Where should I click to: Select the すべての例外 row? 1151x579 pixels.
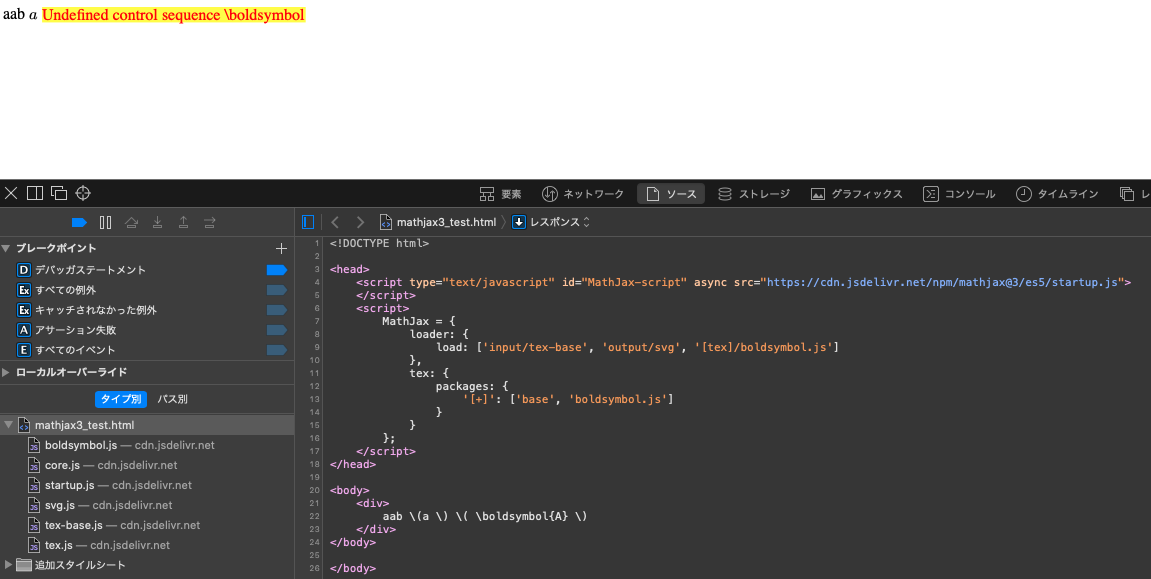pos(147,290)
